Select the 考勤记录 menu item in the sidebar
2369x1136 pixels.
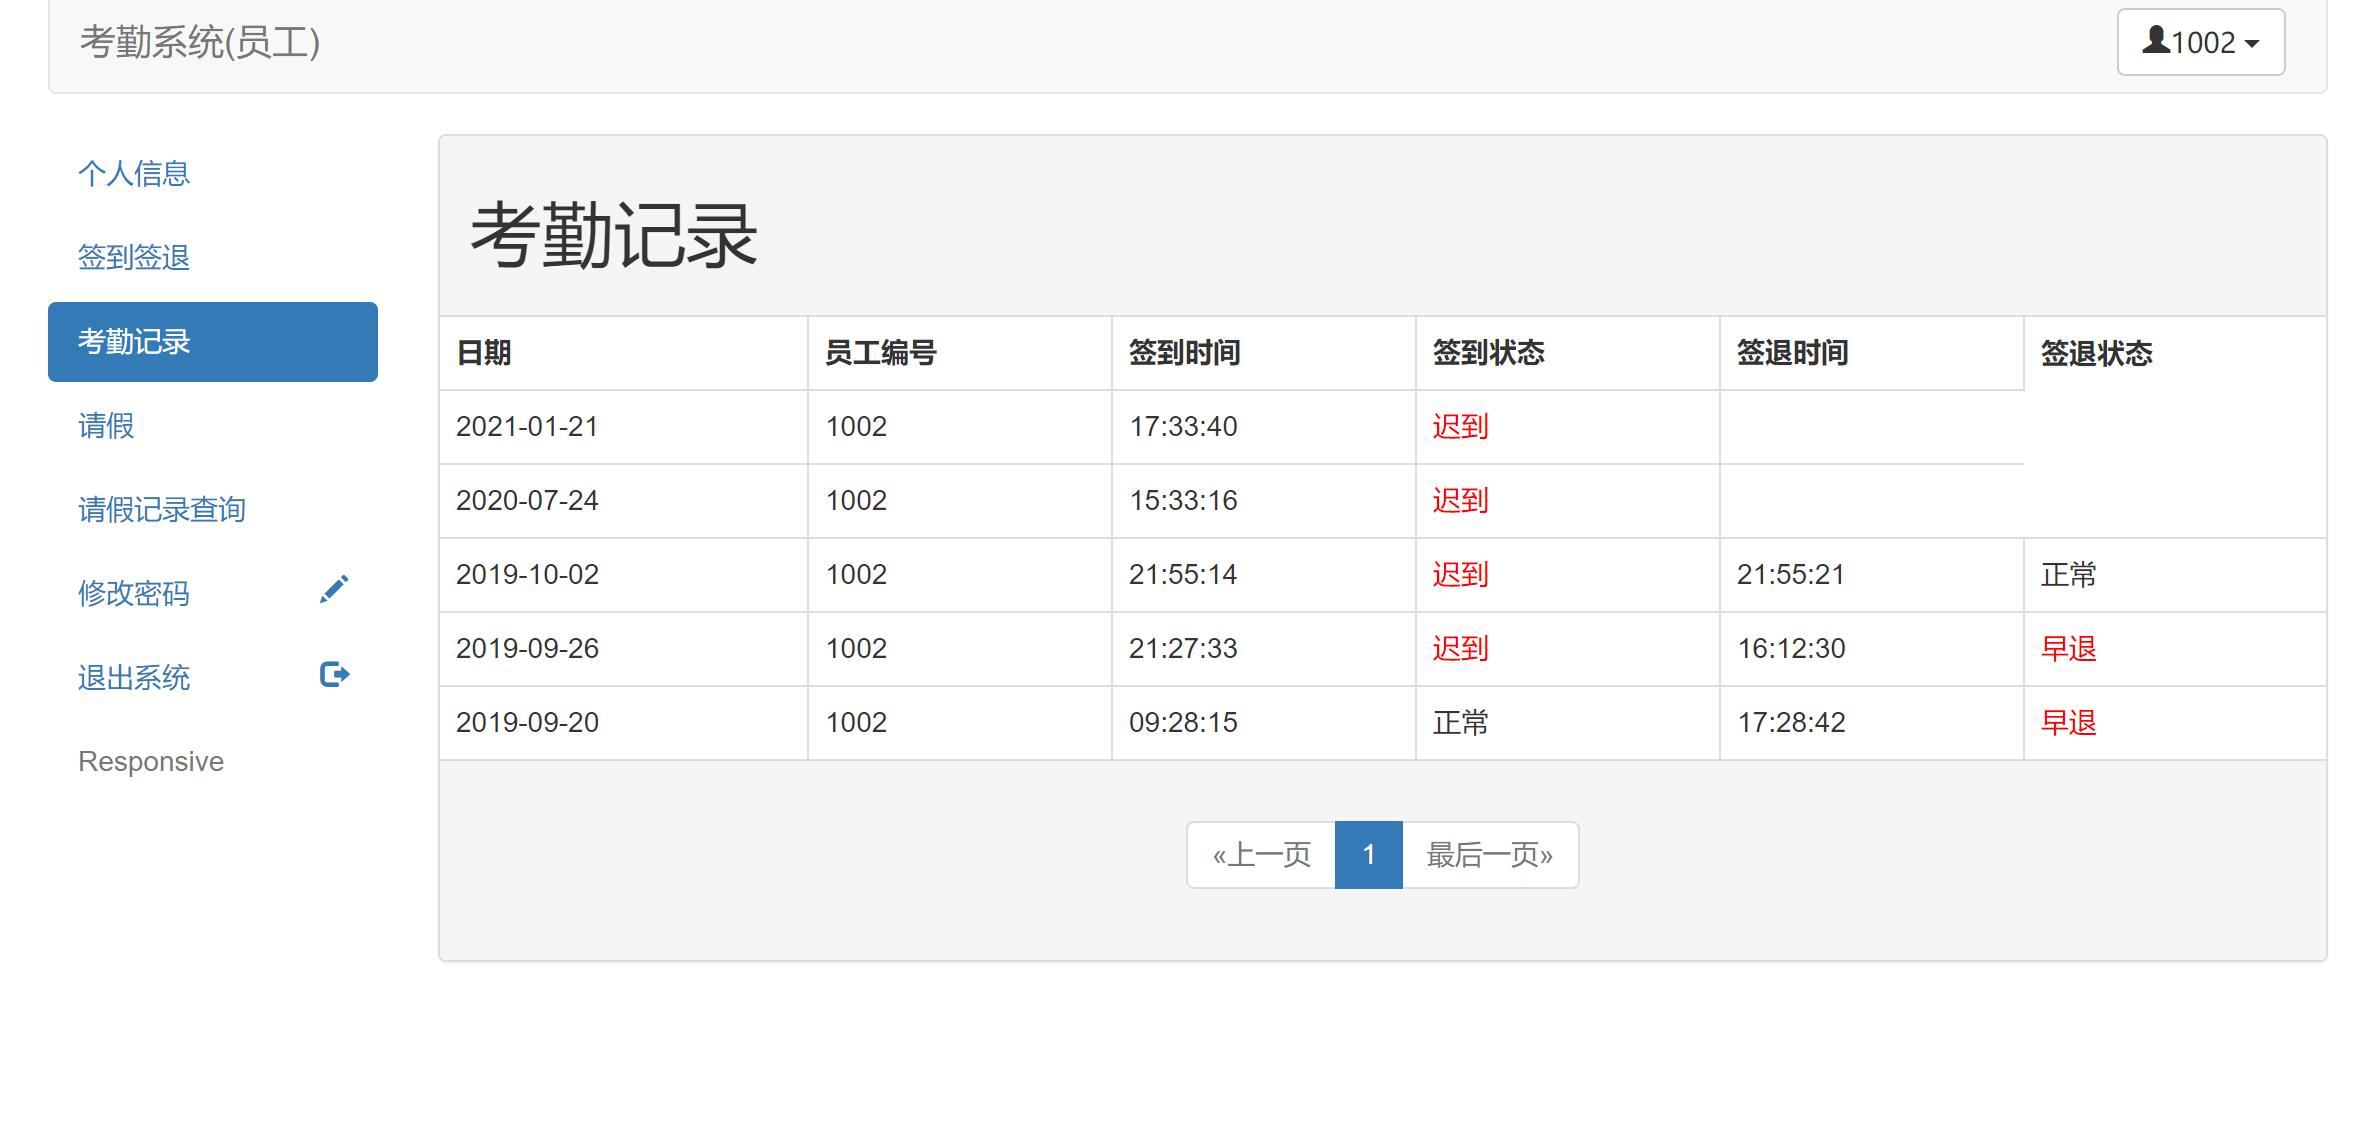pyautogui.click(x=134, y=341)
